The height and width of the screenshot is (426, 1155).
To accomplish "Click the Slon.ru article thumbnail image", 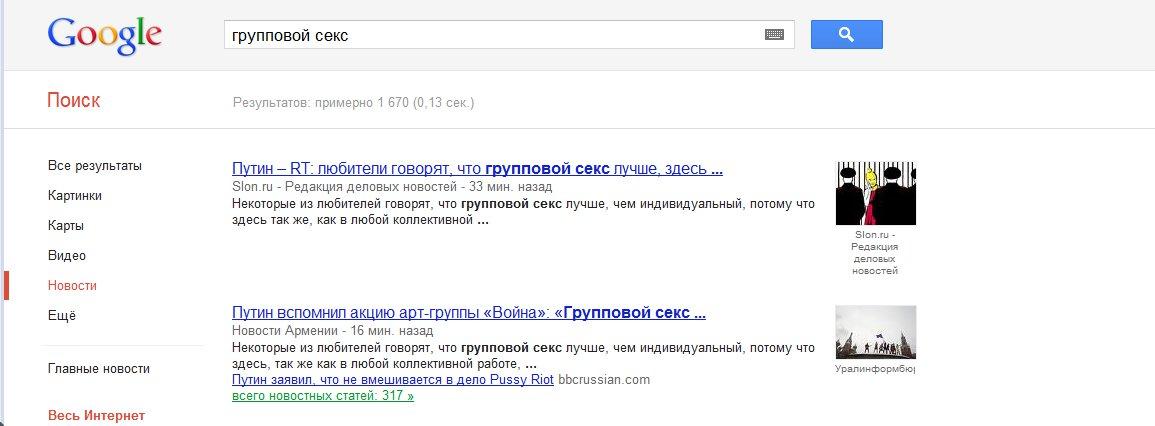I will [x=876, y=193].
